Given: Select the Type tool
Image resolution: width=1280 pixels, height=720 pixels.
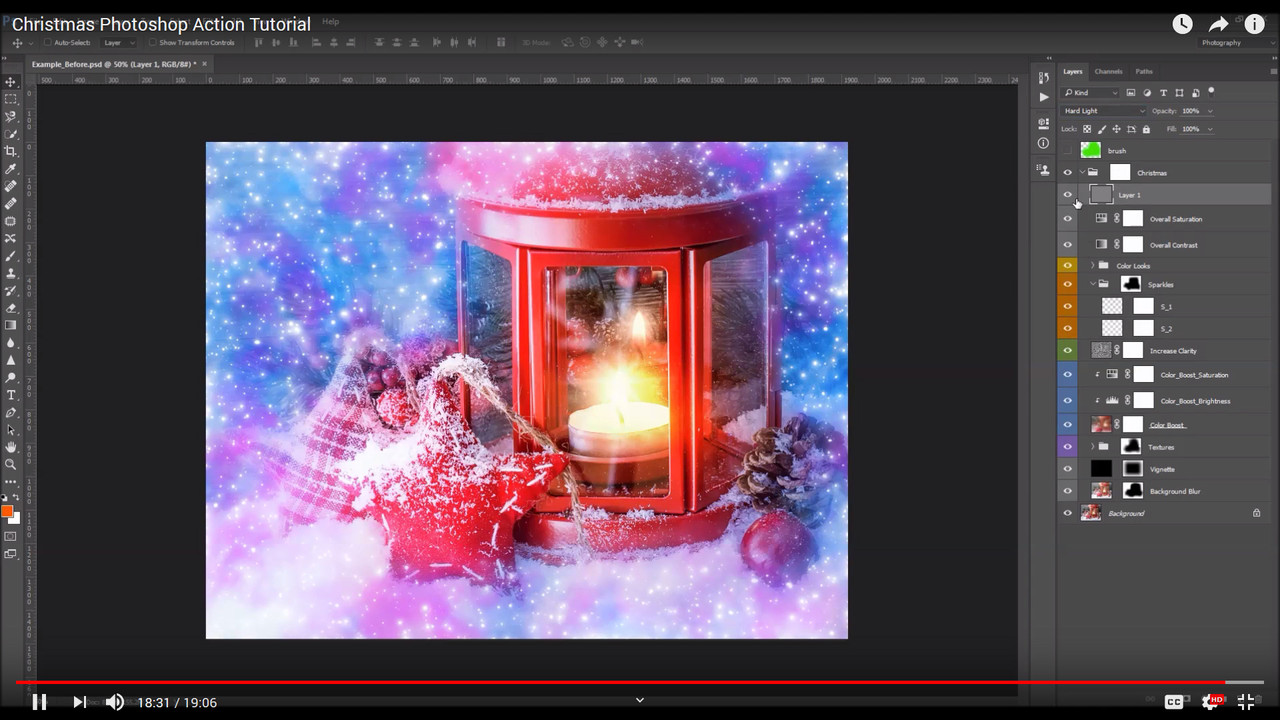Looking at the screenshot, I should click(x=11, y=395).
